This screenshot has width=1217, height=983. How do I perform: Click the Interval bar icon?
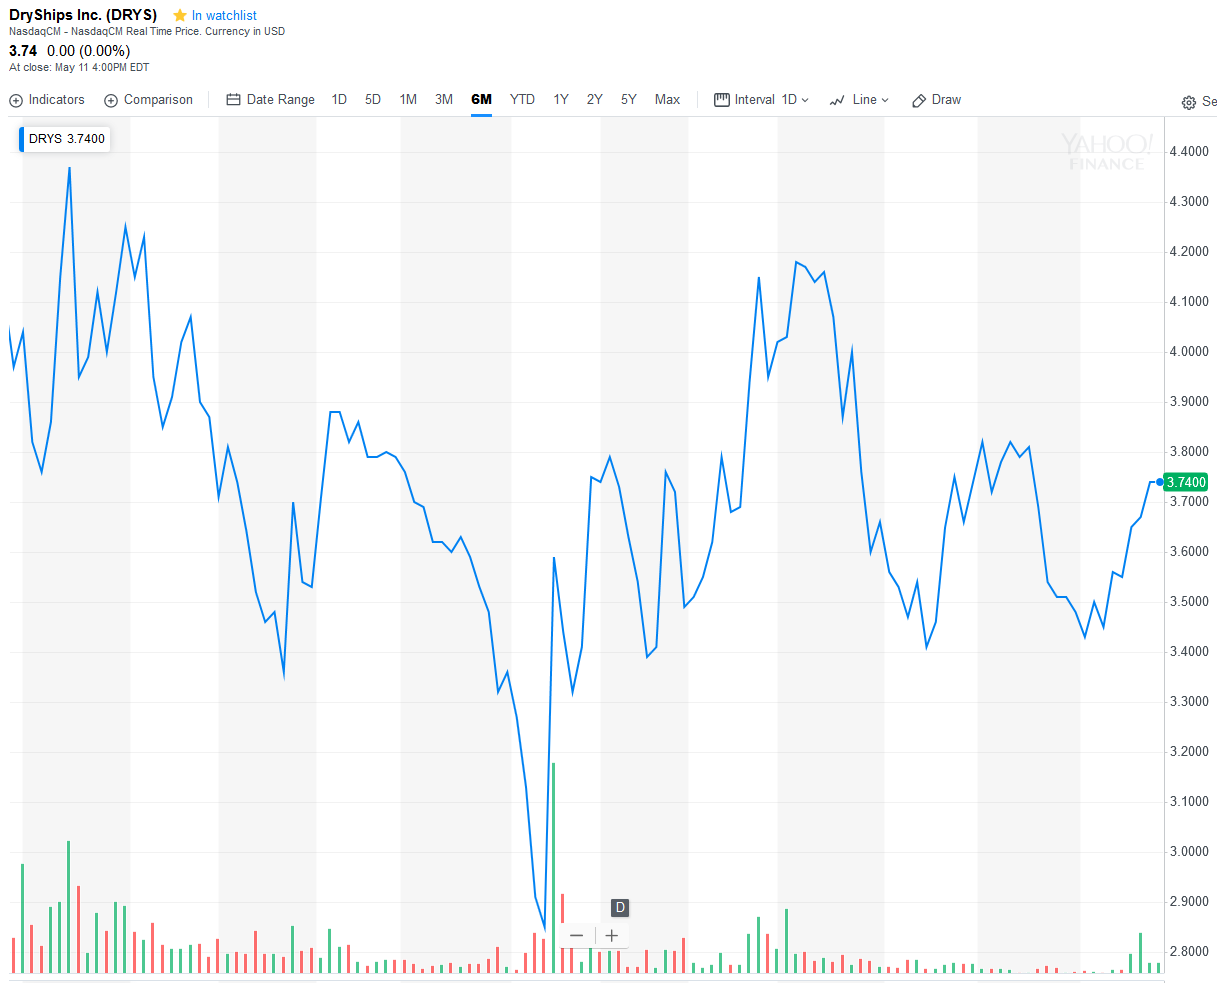(x=721, y=100)
